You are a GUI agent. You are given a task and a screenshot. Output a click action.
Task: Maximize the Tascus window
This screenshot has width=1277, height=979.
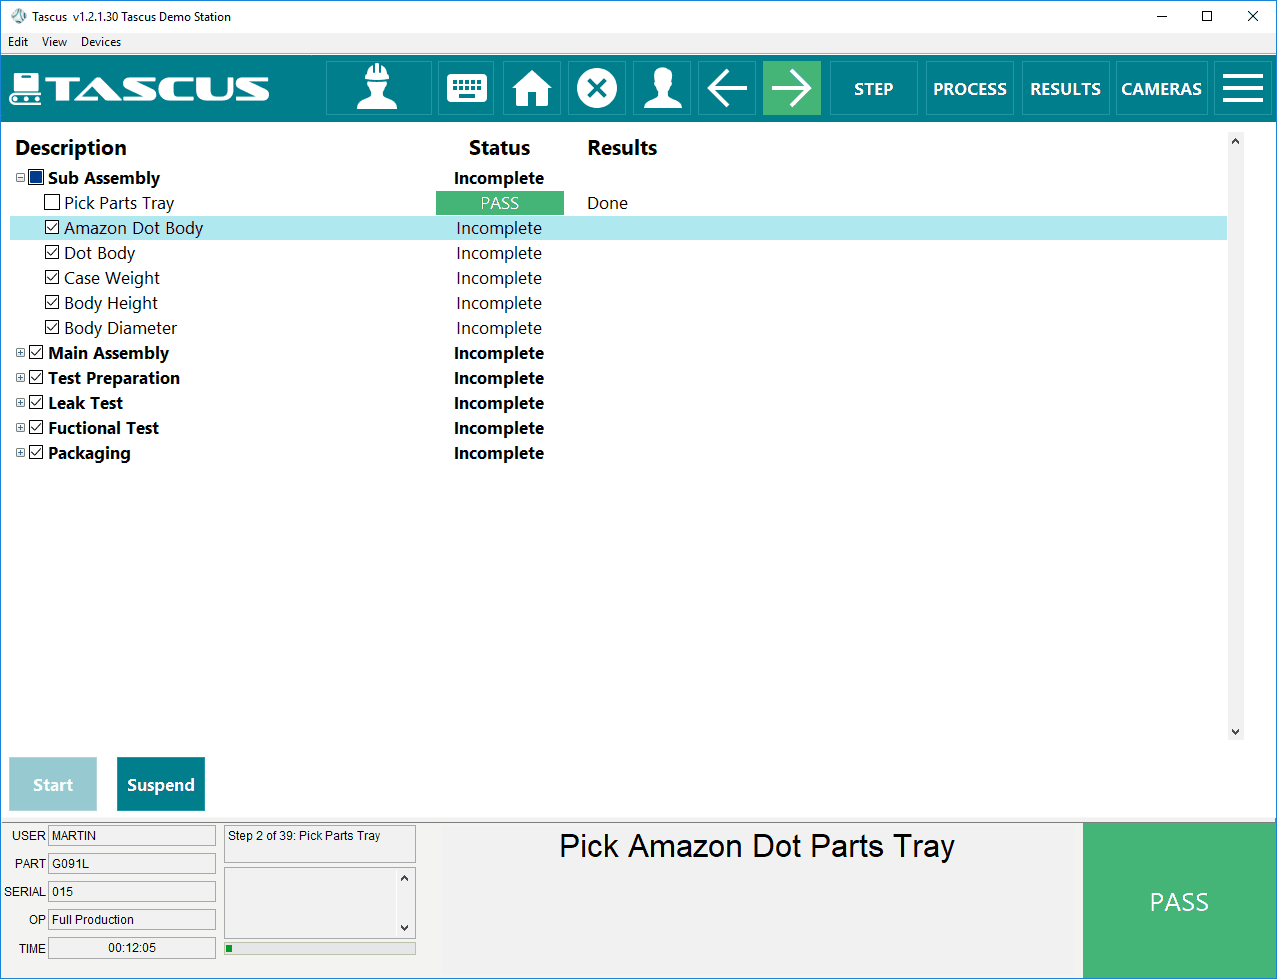(1207, 16)
